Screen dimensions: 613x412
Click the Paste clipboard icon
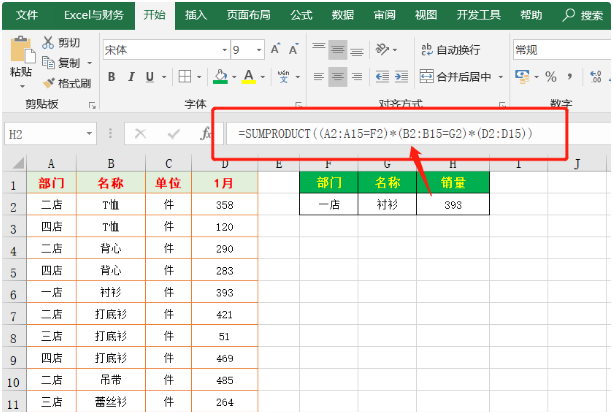pyautogui.click(x=21, y=50)
